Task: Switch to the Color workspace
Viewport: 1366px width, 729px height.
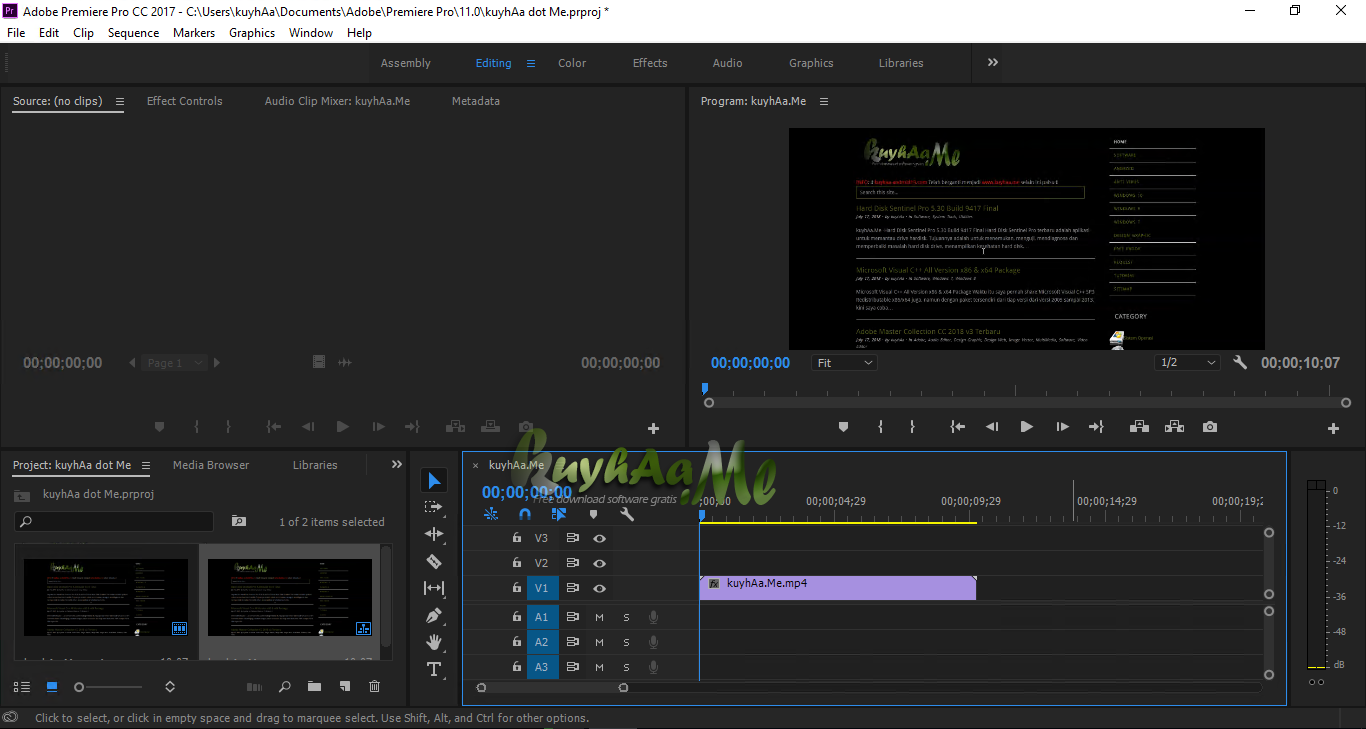Action: point(572,63)
